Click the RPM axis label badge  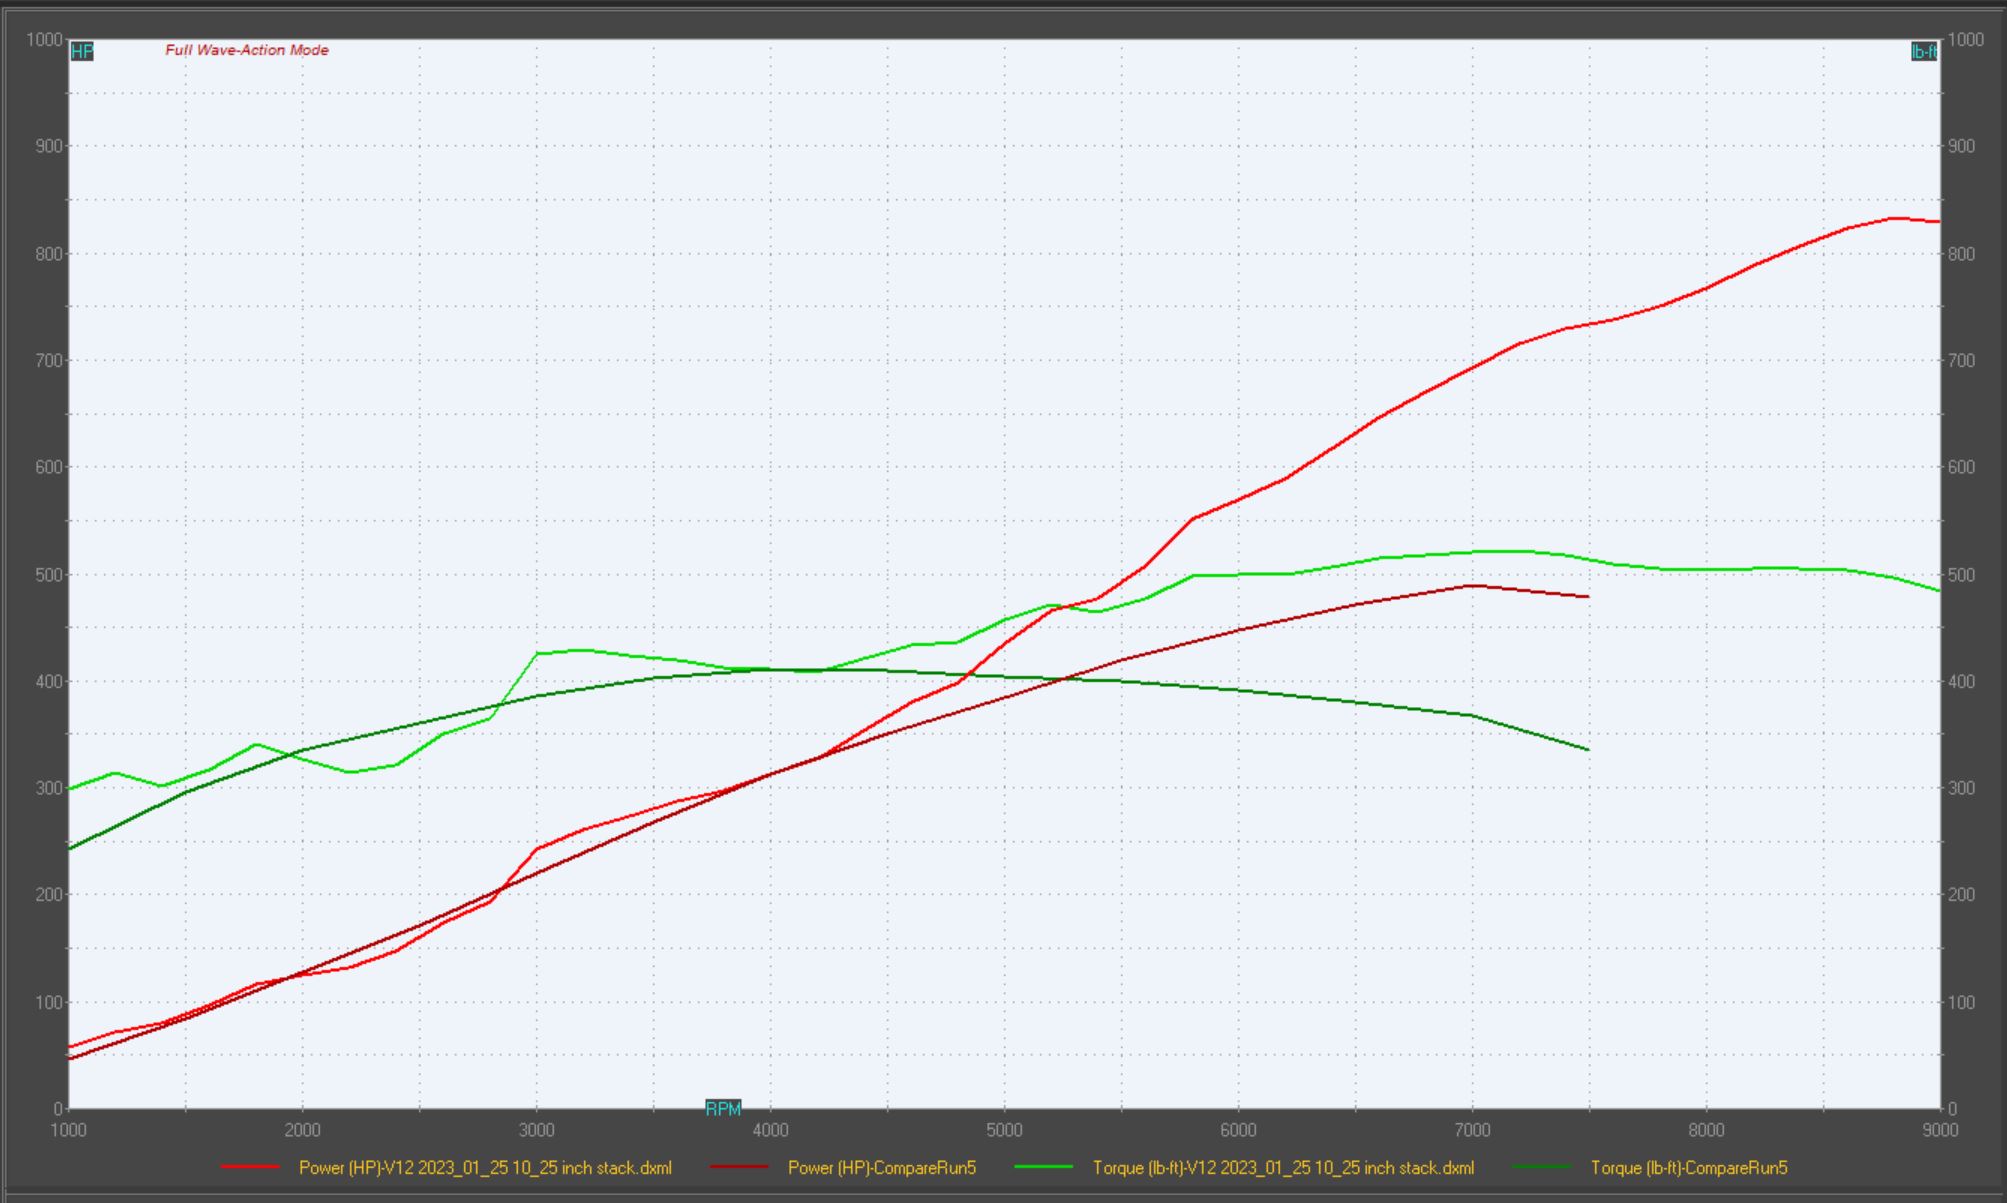point(723,1109)
